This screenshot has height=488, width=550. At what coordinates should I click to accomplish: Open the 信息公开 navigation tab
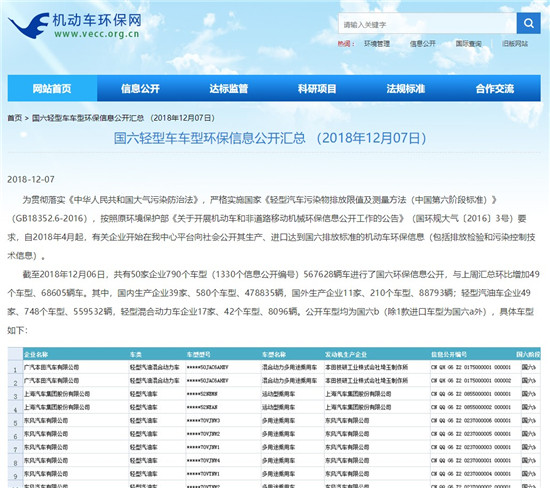point(140,88)
